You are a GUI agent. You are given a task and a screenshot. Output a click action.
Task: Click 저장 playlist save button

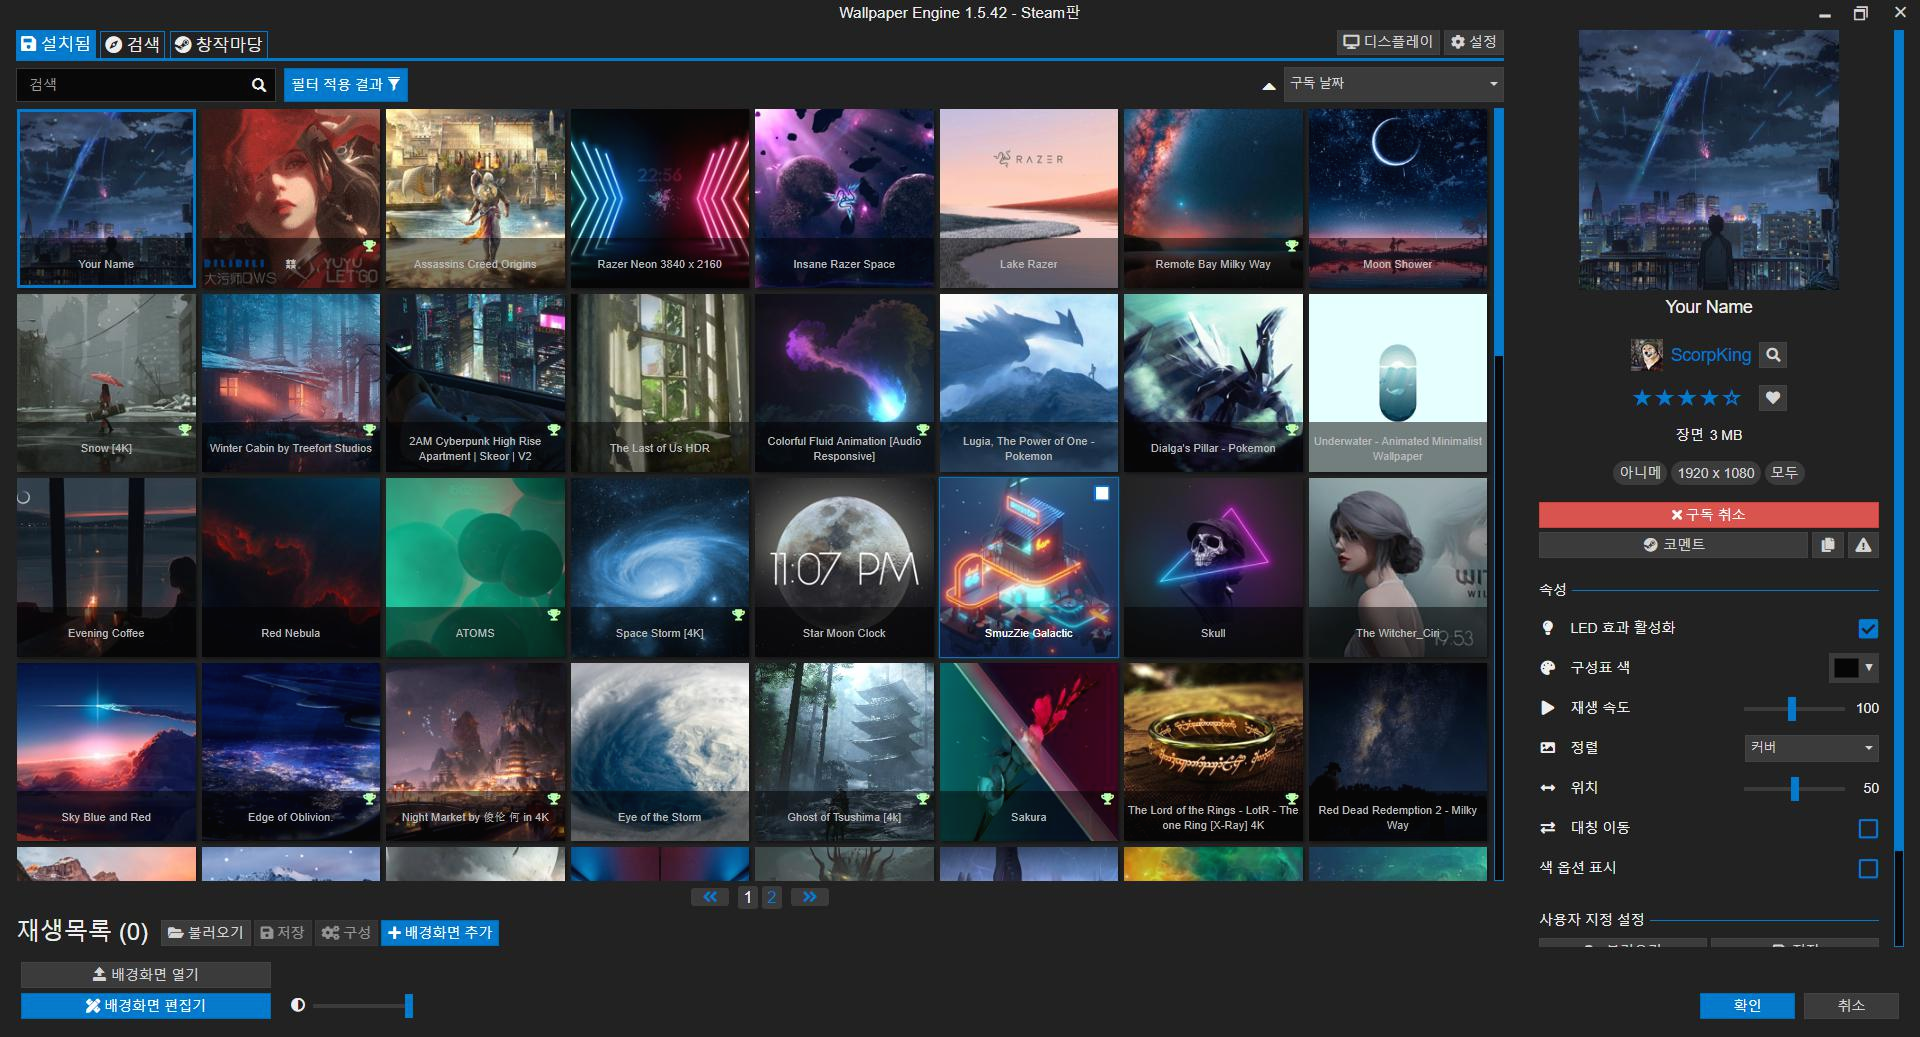[282, 933]
